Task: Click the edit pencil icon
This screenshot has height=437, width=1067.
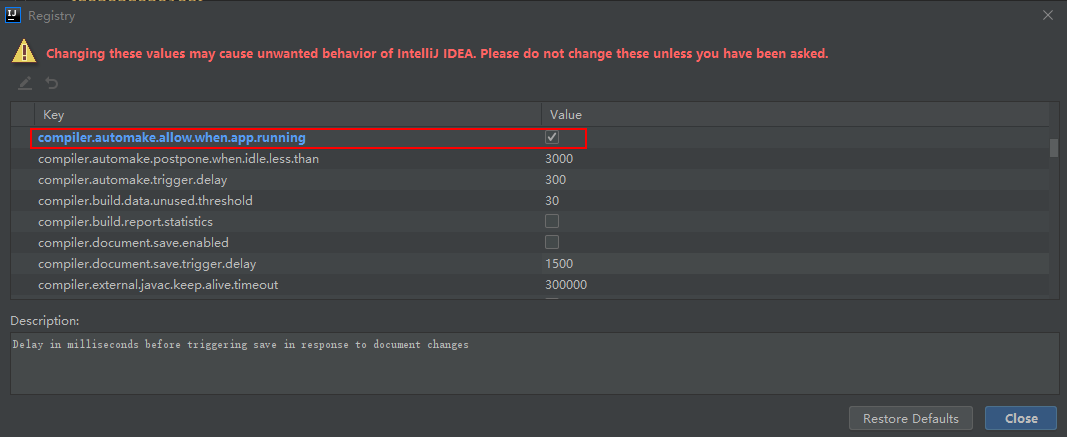Action: (24, 83)
